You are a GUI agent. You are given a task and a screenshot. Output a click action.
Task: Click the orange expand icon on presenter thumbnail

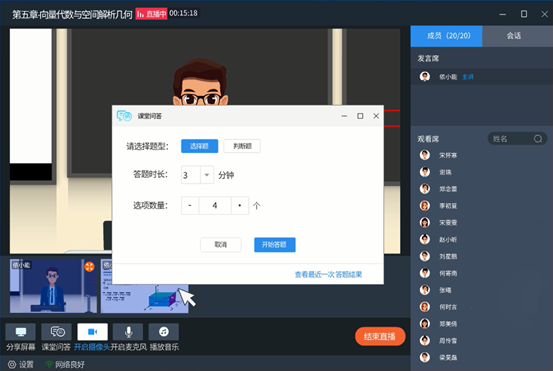click(x=90, y=267)
